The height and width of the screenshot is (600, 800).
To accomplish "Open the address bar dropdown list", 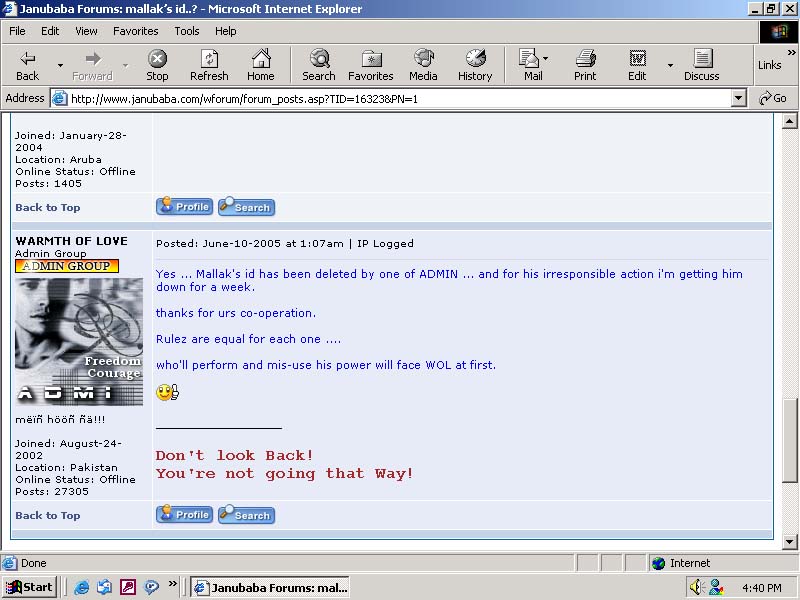I will [x=738, y=98].
